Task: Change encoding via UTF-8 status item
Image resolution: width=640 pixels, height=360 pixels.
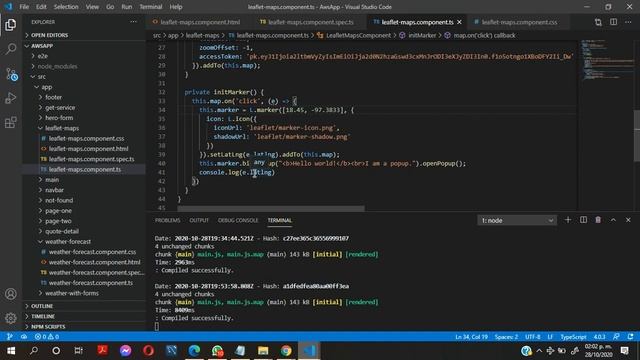Action: pyautogui.click(x=533, y=337)
